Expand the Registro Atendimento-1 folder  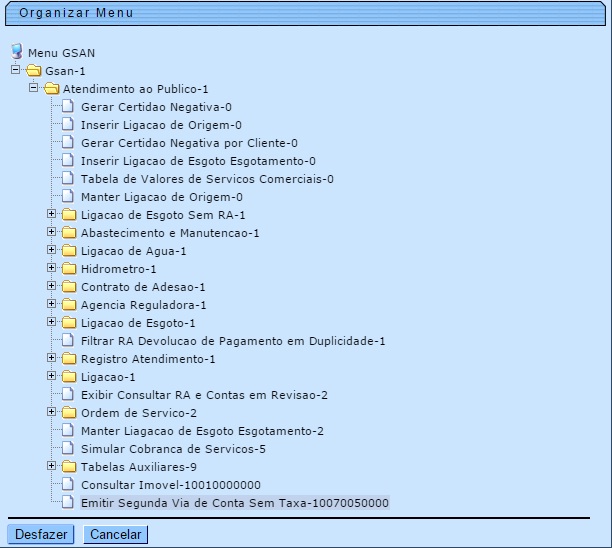pos(51,358)
